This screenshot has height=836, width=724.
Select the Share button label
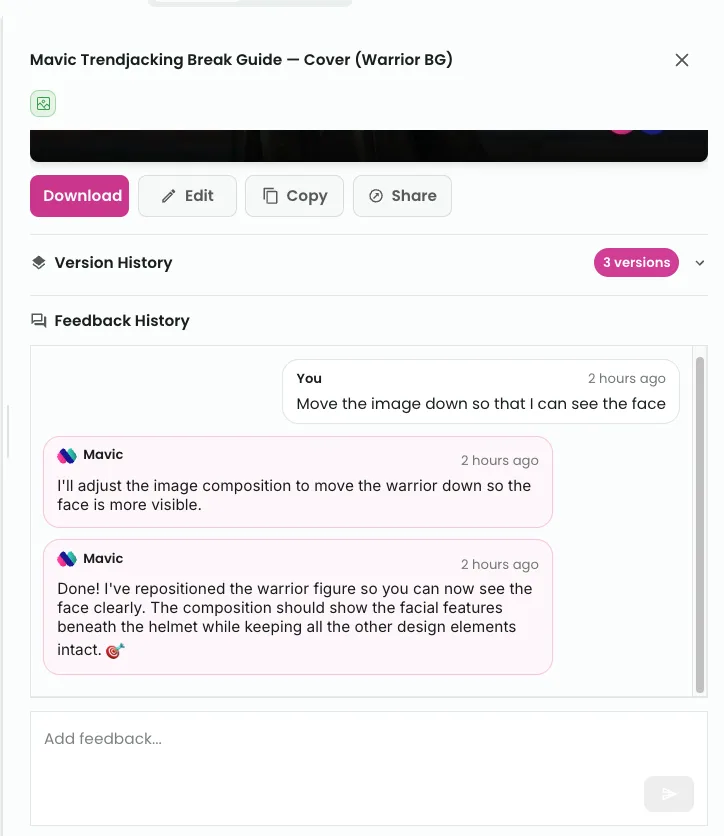(x=414, y=196)
